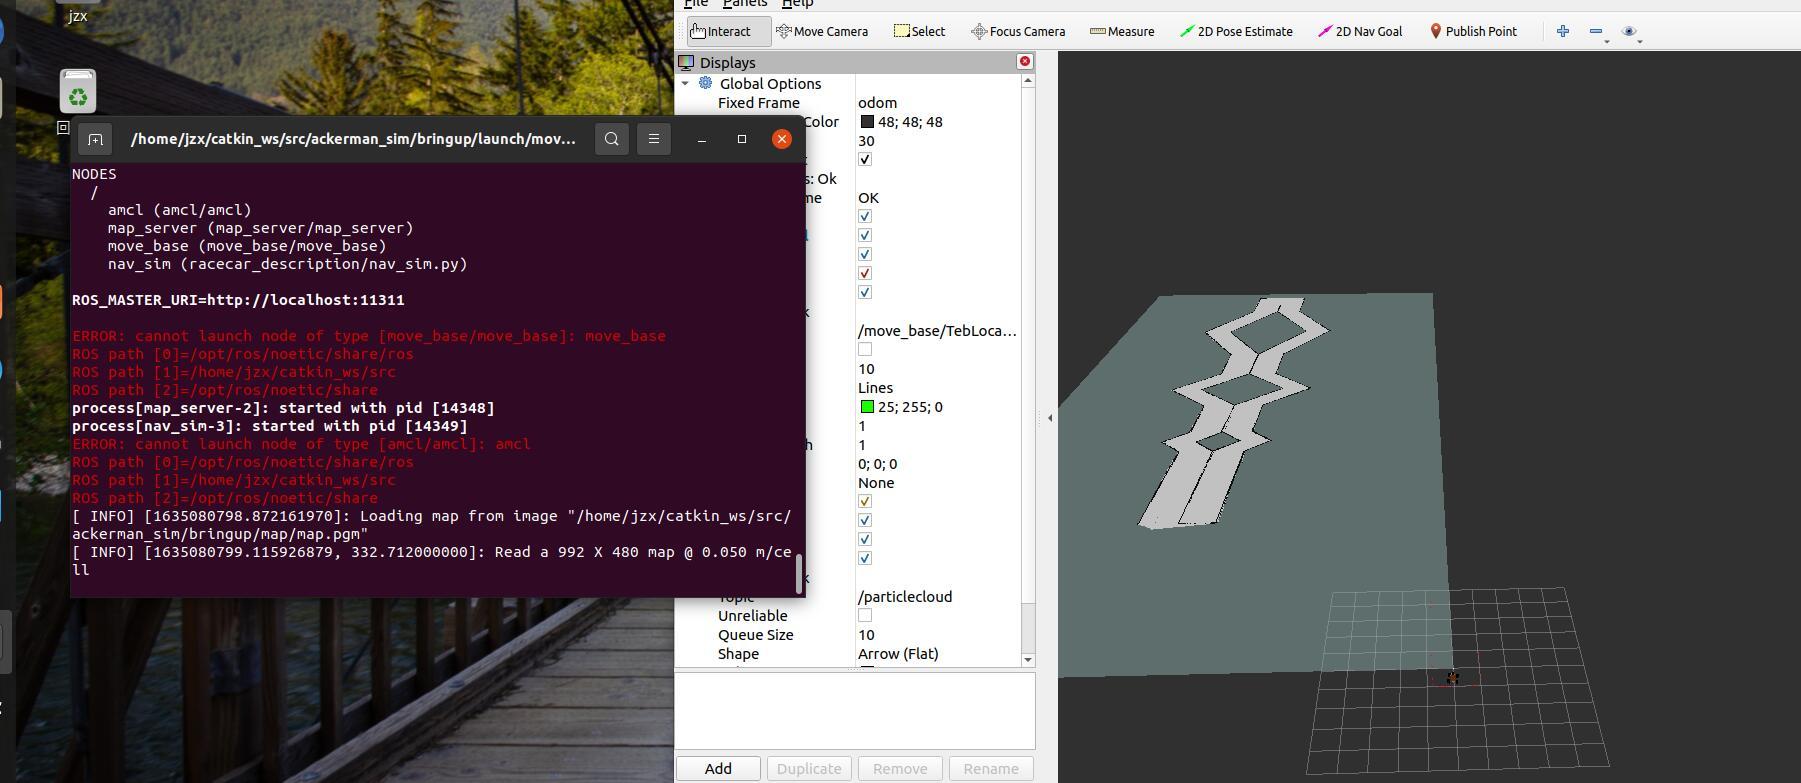Open the eye icon toolbar options
The image size is (1801, 783).
coord(1629,31)
